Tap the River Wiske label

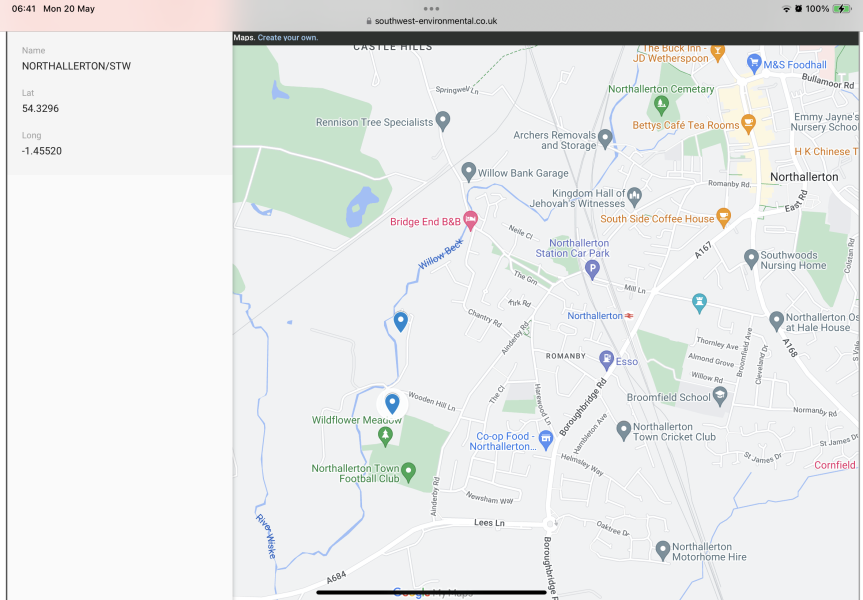click(x=266, y=536)
